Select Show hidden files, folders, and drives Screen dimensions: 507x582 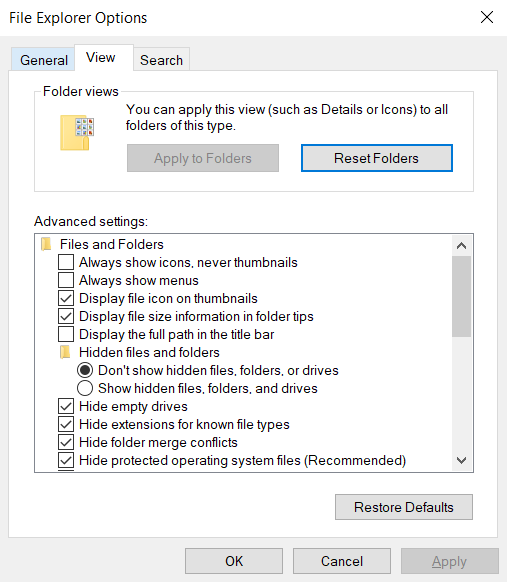pos(85,388)
